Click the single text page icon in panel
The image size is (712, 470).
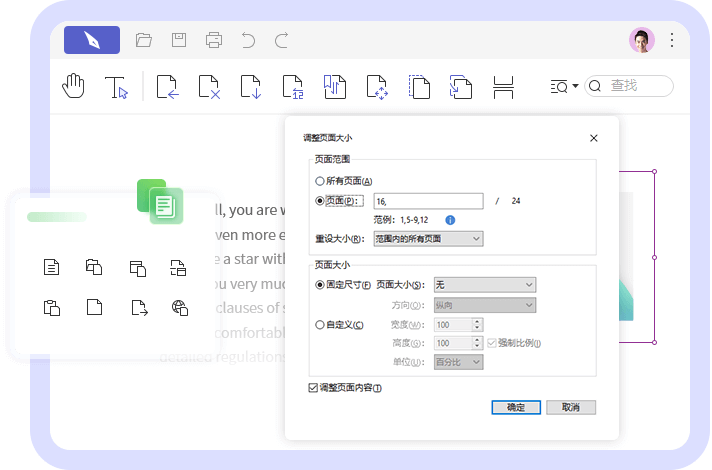(x=51, y=267)
